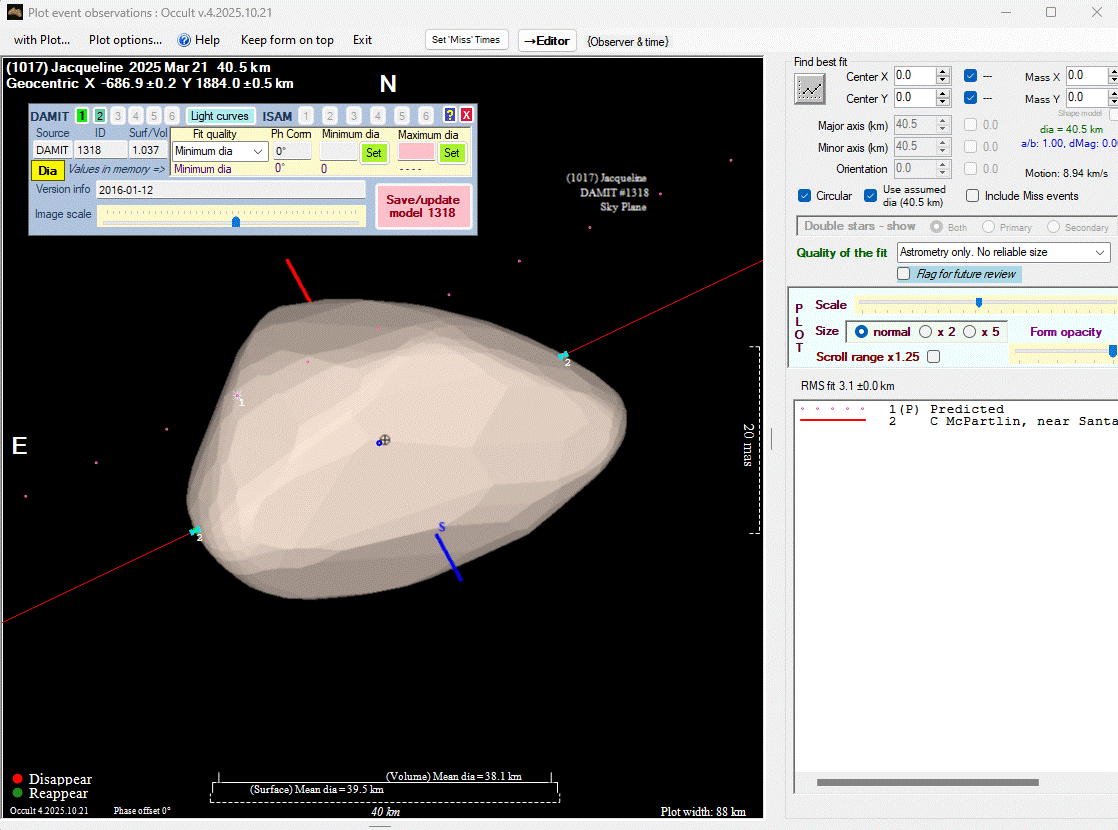Click the Set 'Miss' Times button
This screenshot has width=1118, height=830.
[467, 40]
